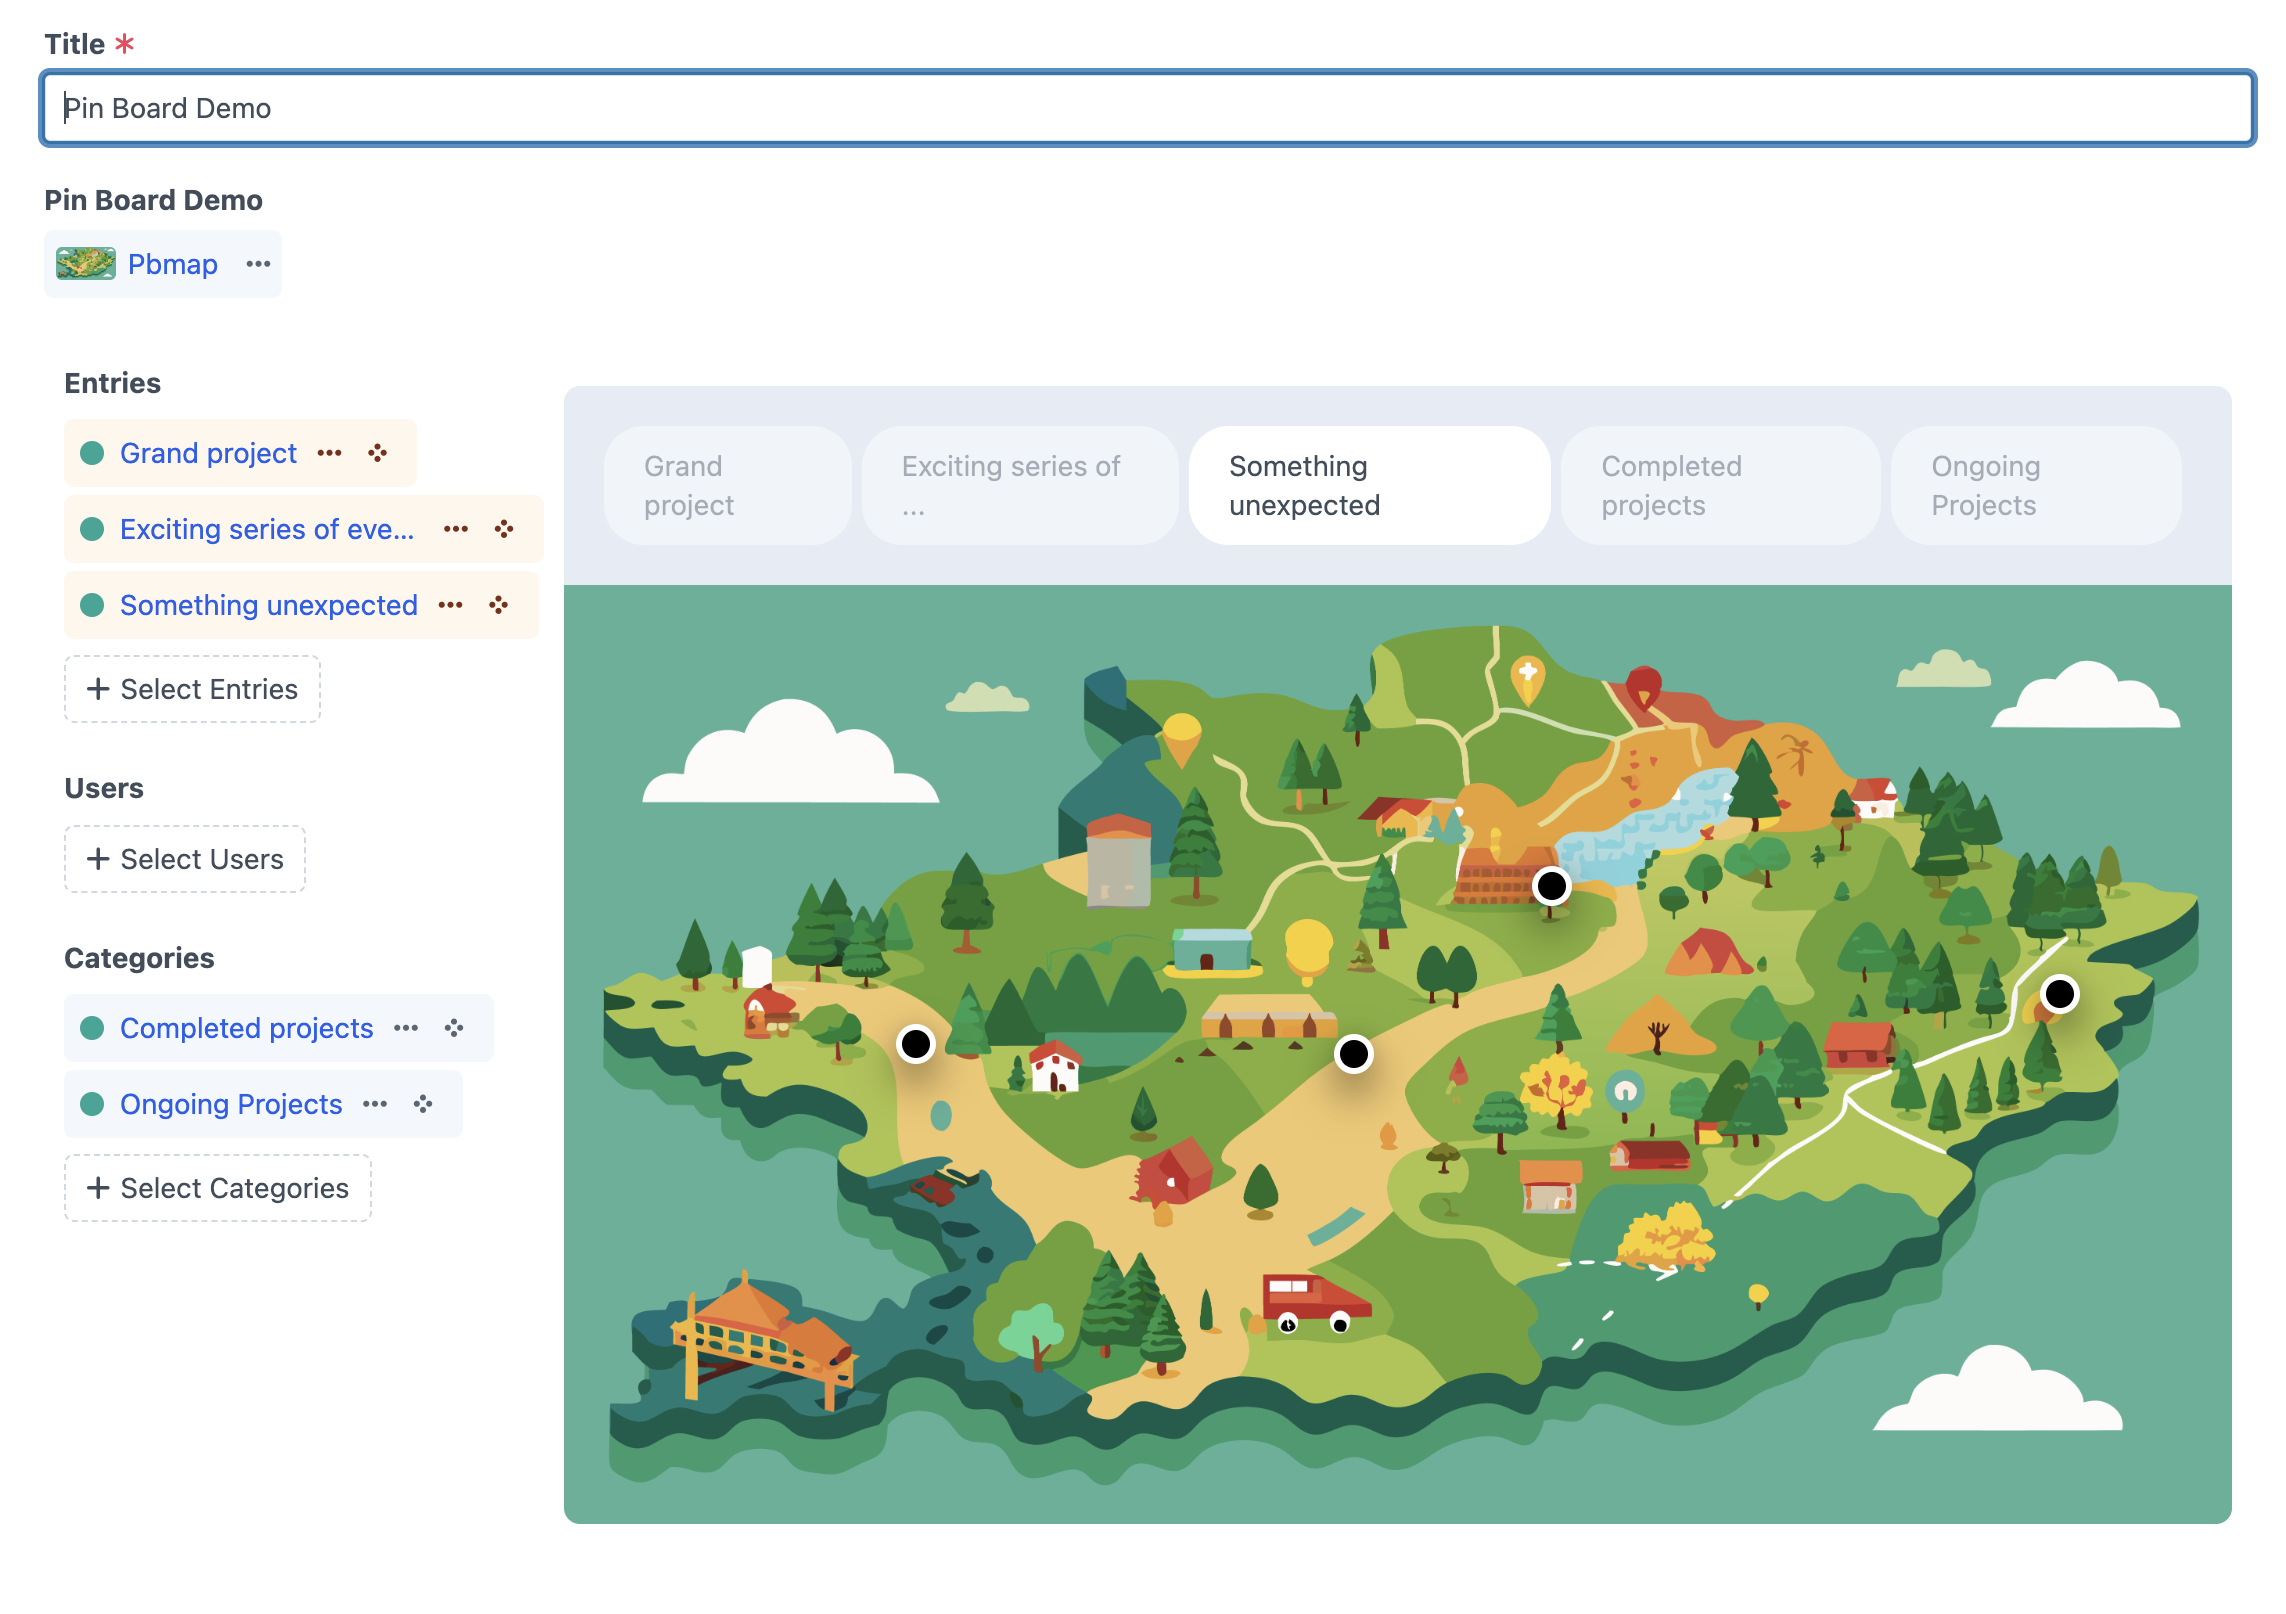This screenshot has height=1614, width=2286.
Task: Click the drag handle next to Something unexpected
Action: pyautogui.click(x=498, y=605)
